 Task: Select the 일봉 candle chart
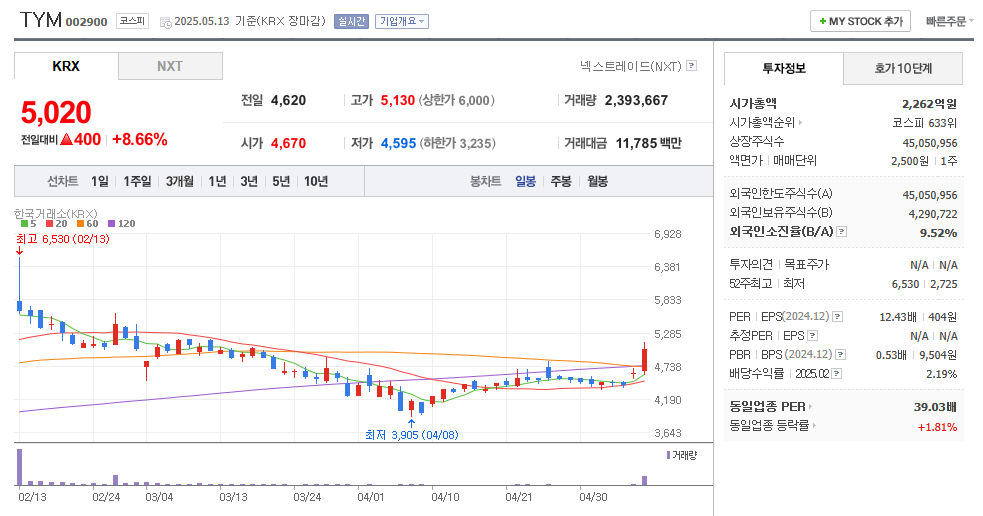click(x=525, y=182)
